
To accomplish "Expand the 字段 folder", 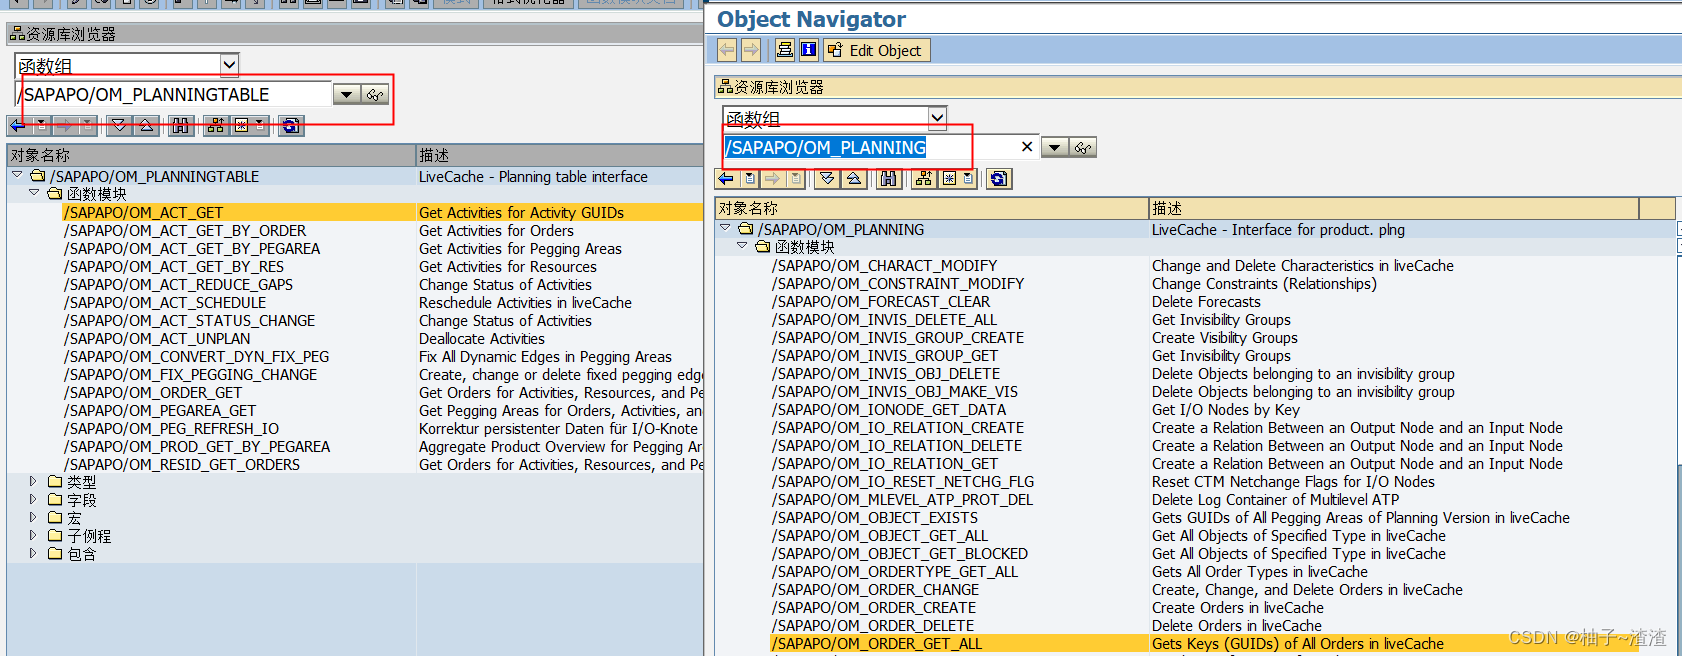I will coord(33,500).
